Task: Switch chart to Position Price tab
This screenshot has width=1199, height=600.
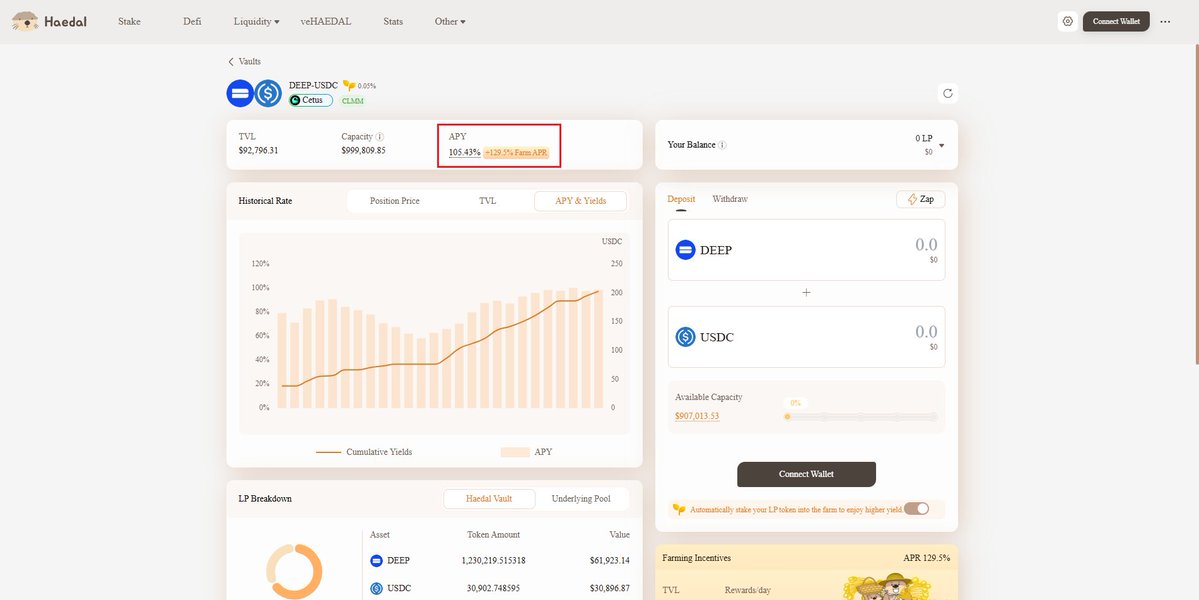Action: point(395,201)
